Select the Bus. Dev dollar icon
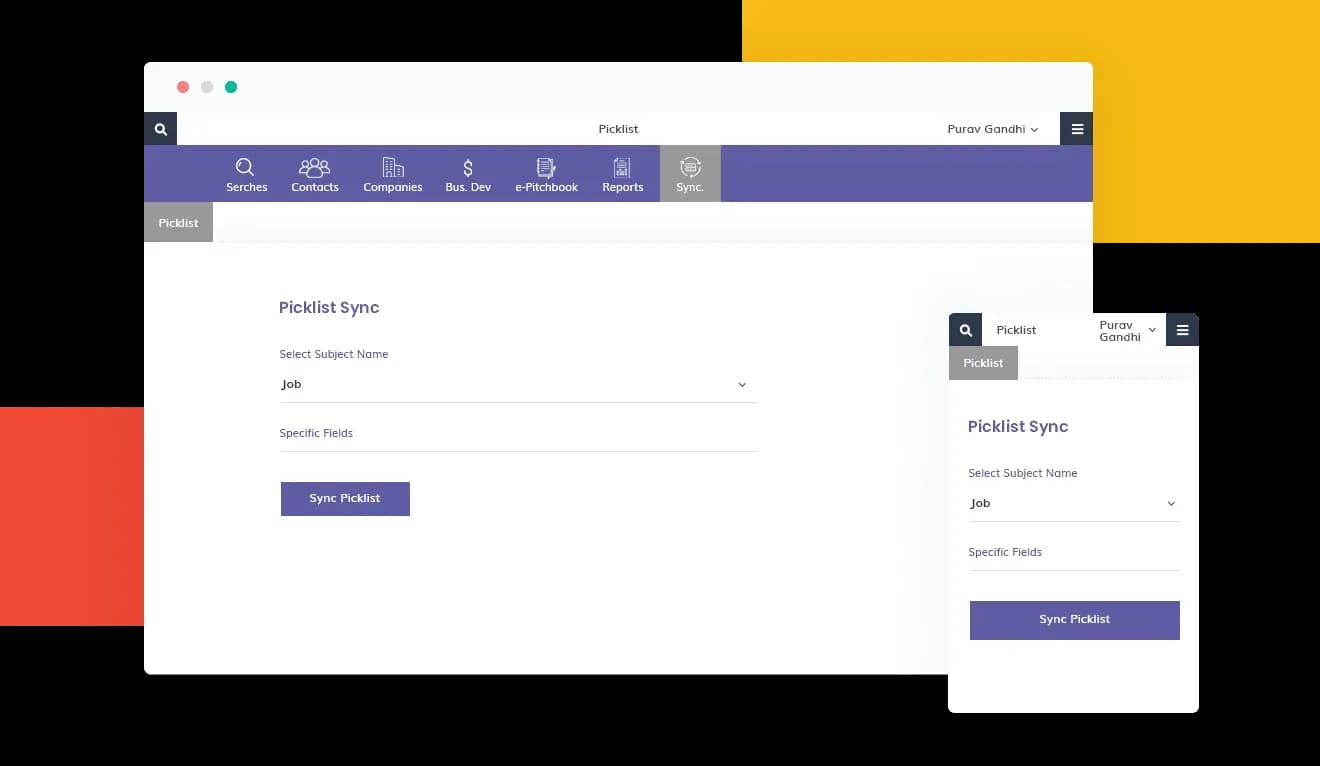 point(468,168)
